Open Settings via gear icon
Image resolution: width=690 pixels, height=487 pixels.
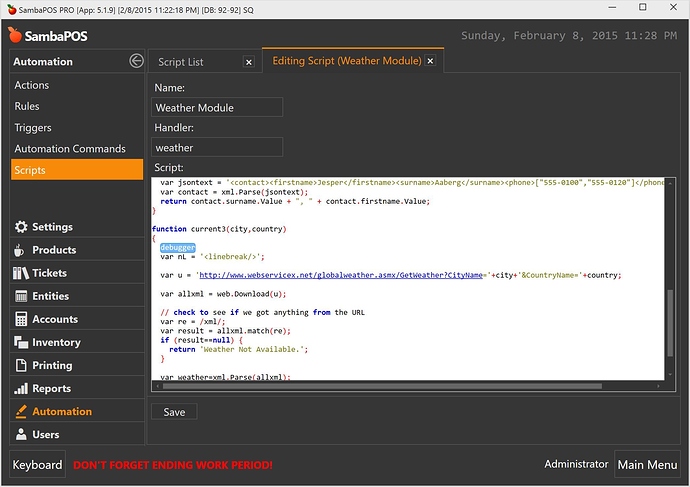[x=21, y=227]
